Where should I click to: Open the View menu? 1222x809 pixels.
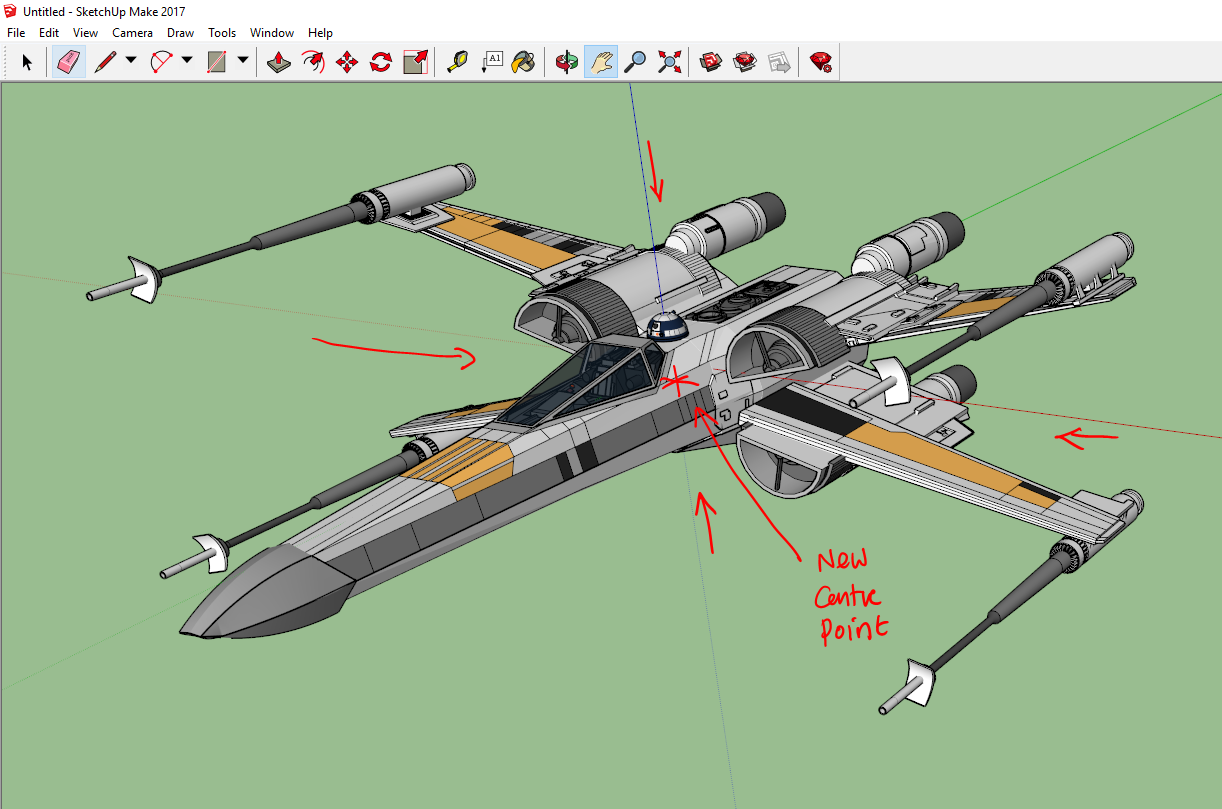86,32
